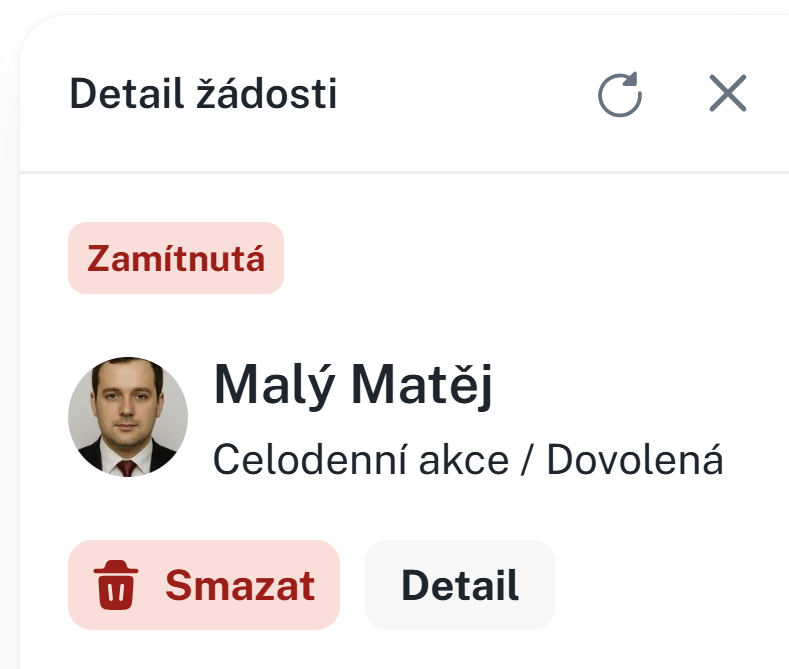Select the name Malý Matěj
Screen dimensions: 789x669
tap(353, 385)
